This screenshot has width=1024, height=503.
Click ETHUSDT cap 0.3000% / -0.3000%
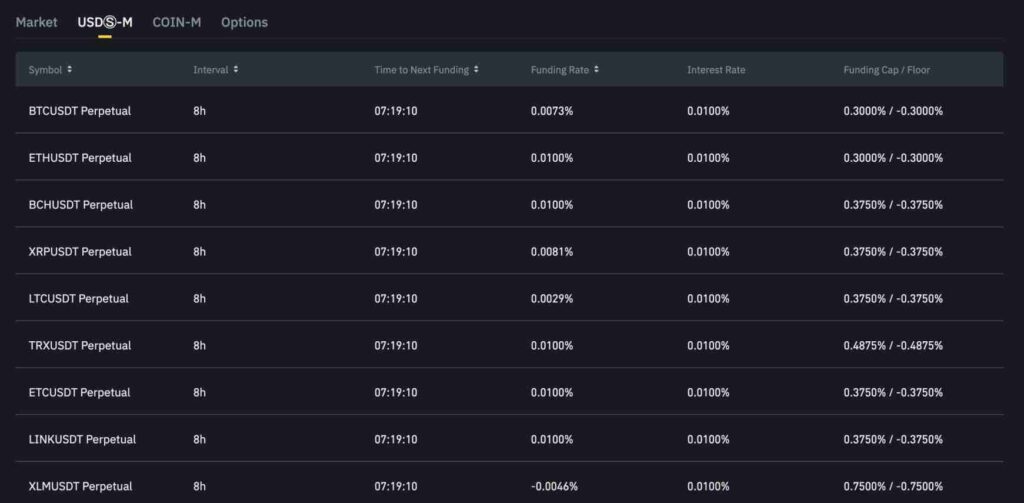click(893, 158)
